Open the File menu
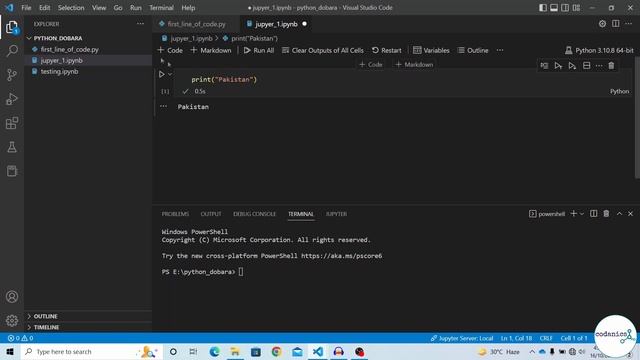640x360 pixels. point(26,8)
